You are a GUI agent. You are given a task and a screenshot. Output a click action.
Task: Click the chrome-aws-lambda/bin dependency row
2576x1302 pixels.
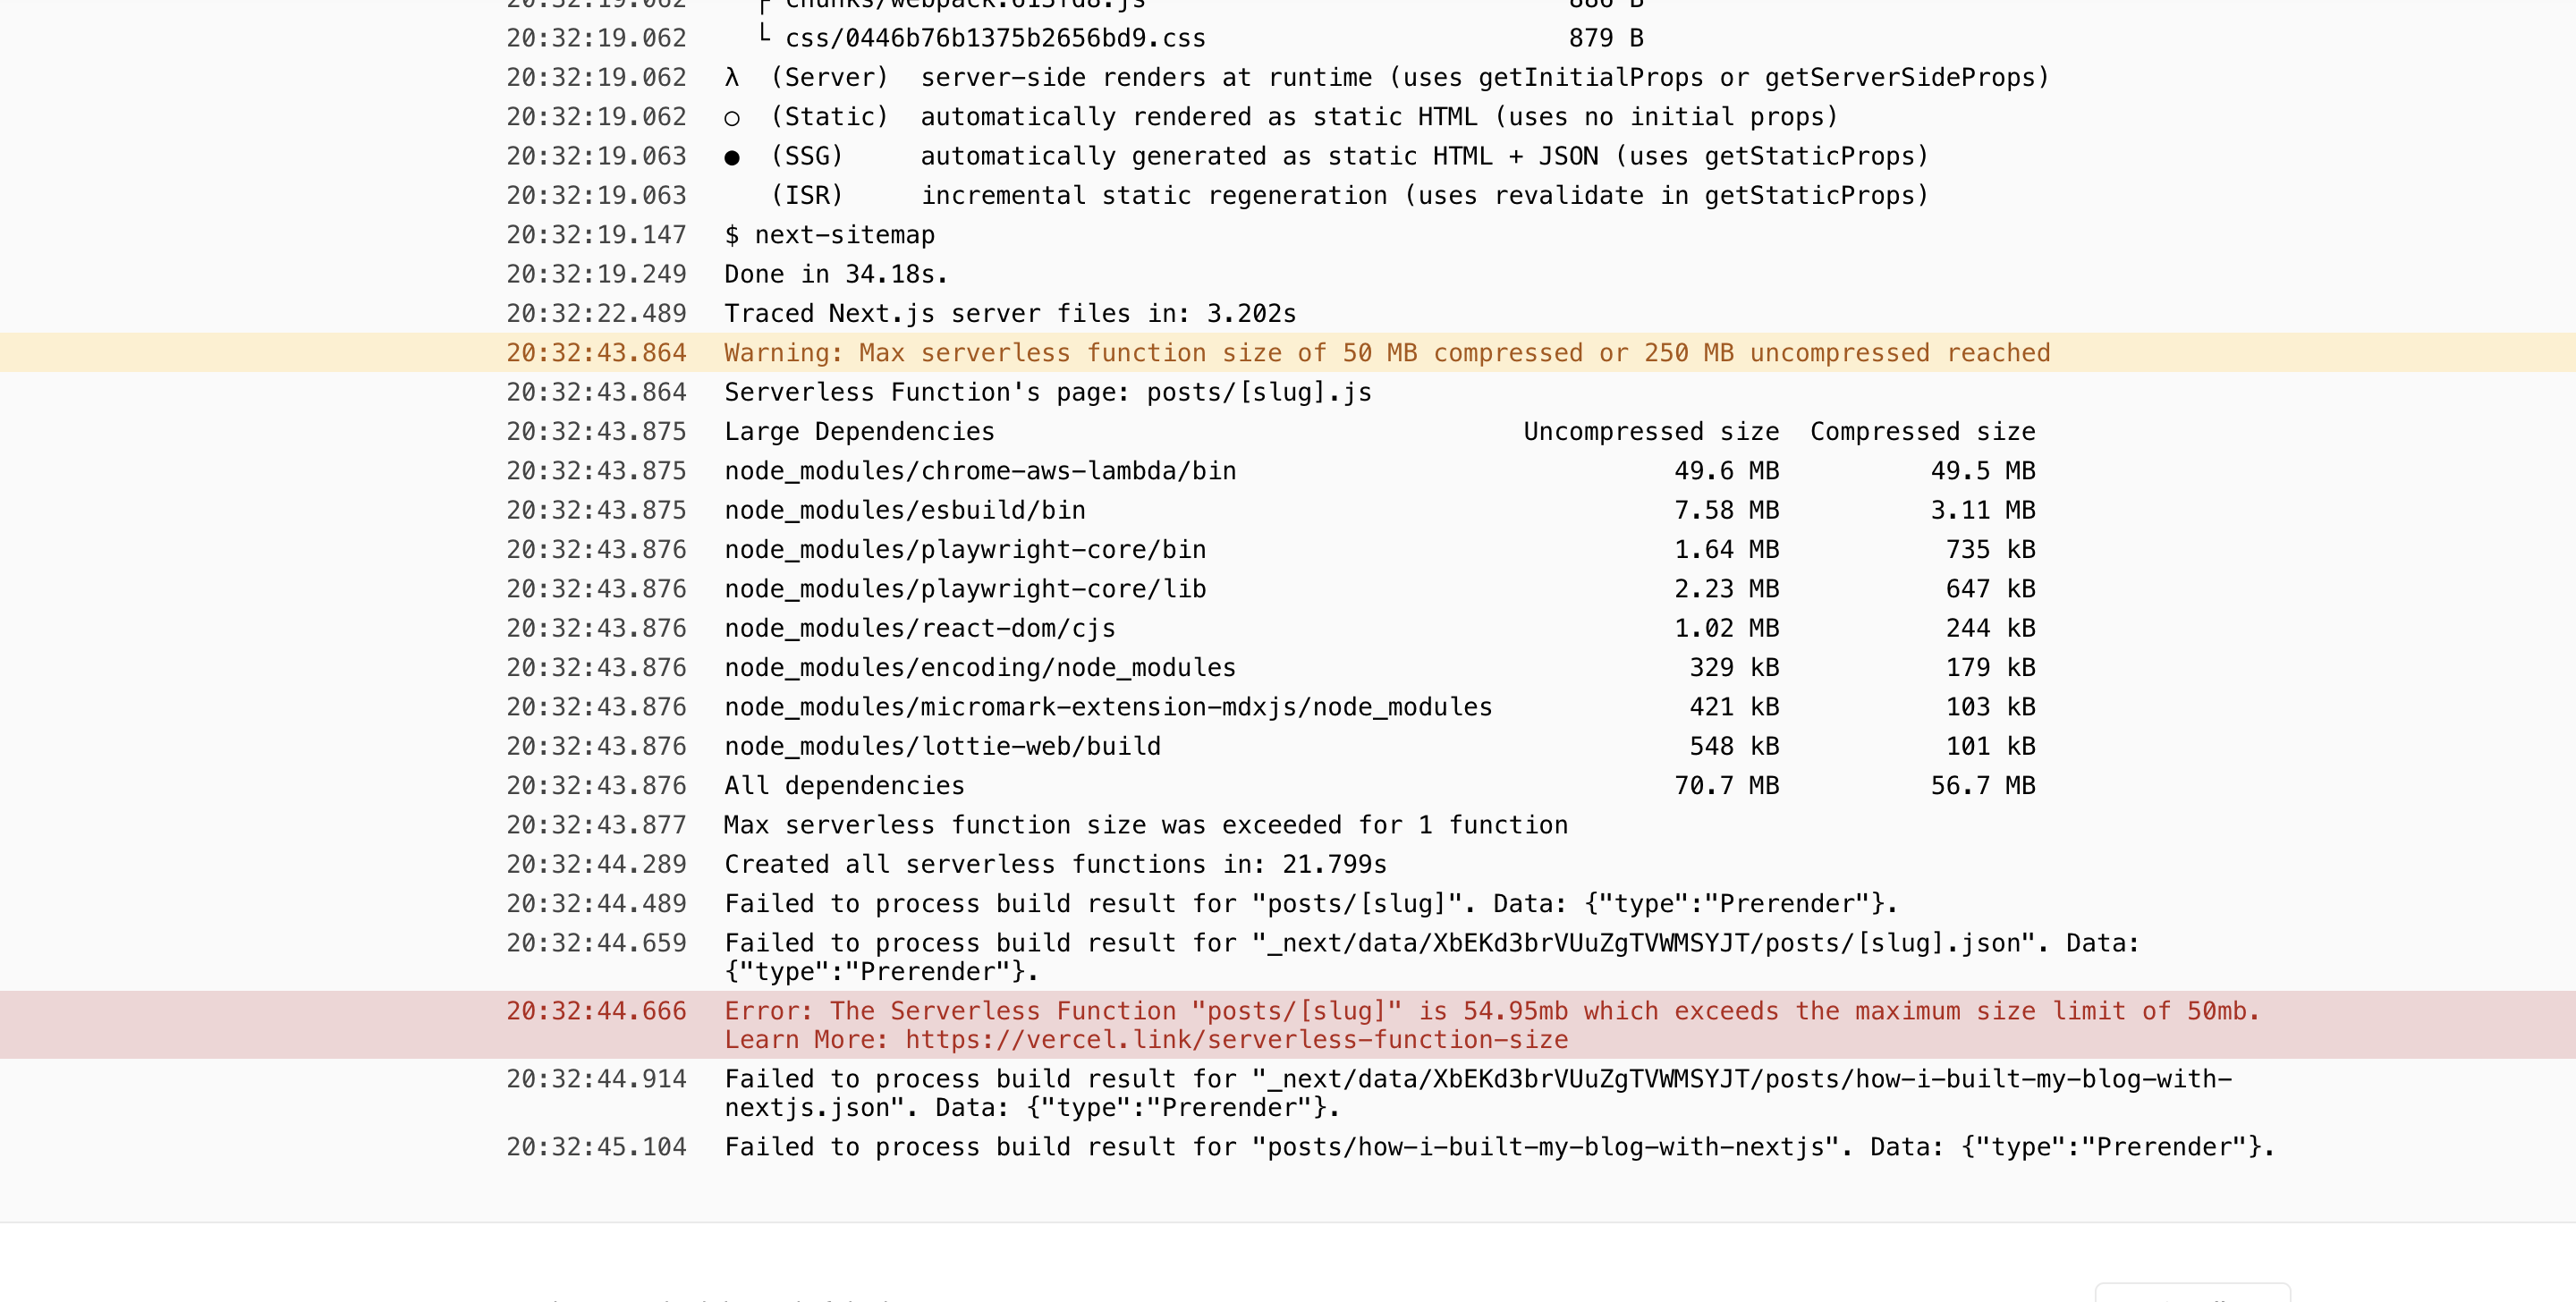point(980,471)
